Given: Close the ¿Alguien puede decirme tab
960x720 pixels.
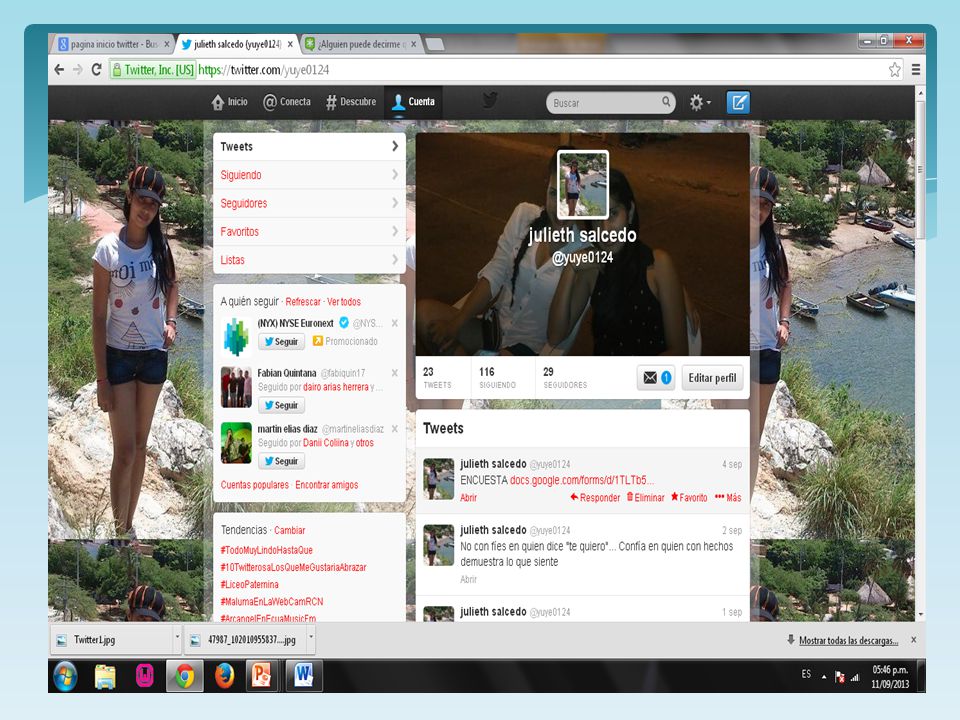Looking at the screenshot, I should pos(414,44).
